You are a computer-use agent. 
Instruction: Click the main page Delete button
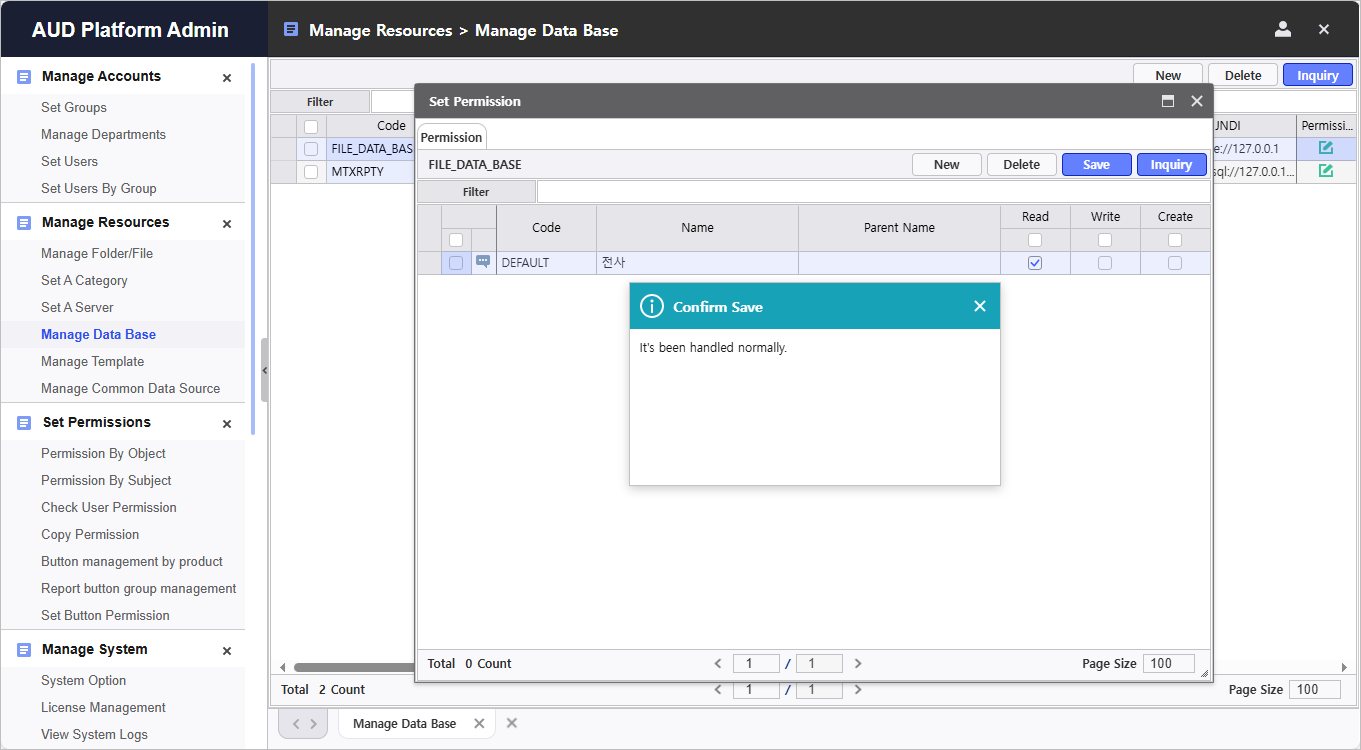[1243, 75]
